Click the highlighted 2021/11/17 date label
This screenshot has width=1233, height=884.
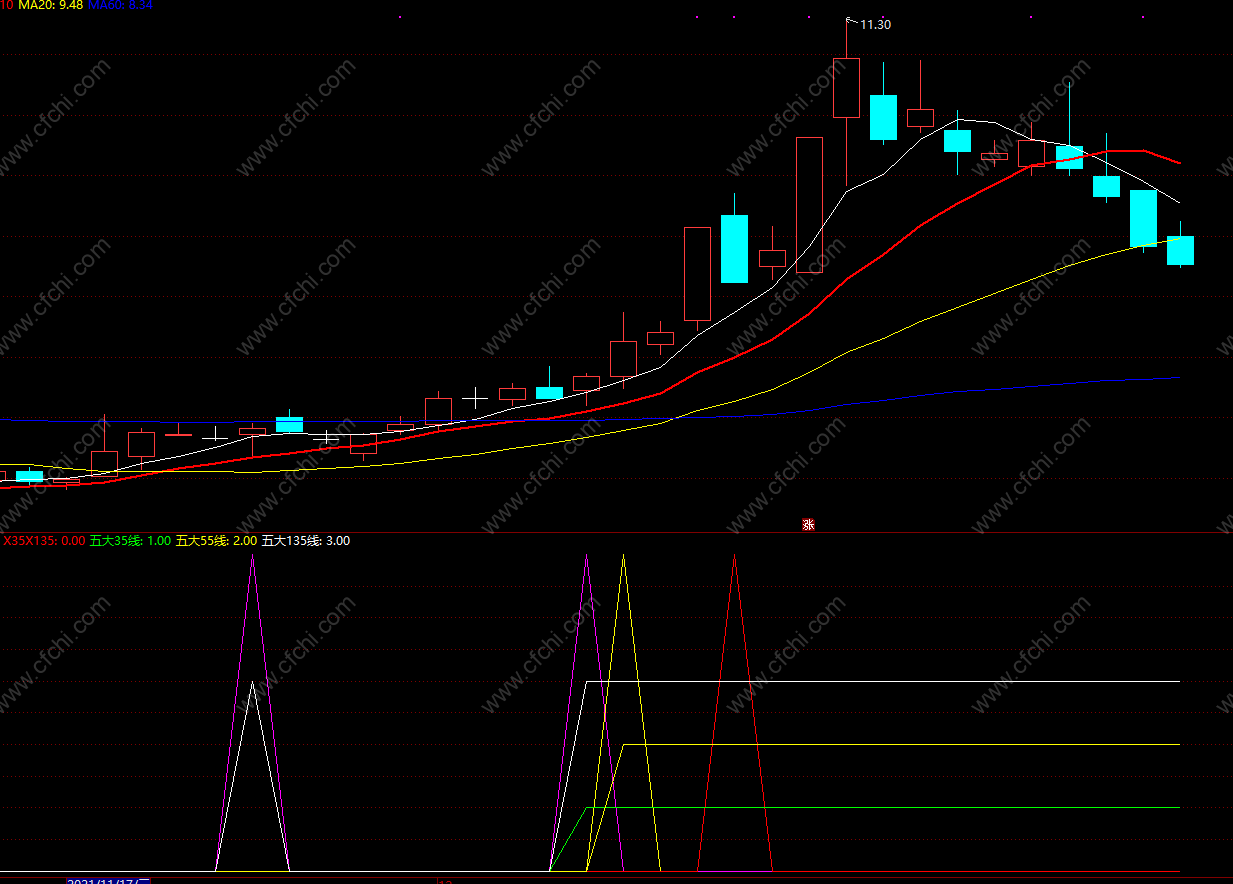pyautogui.click(x=108, y=880)
